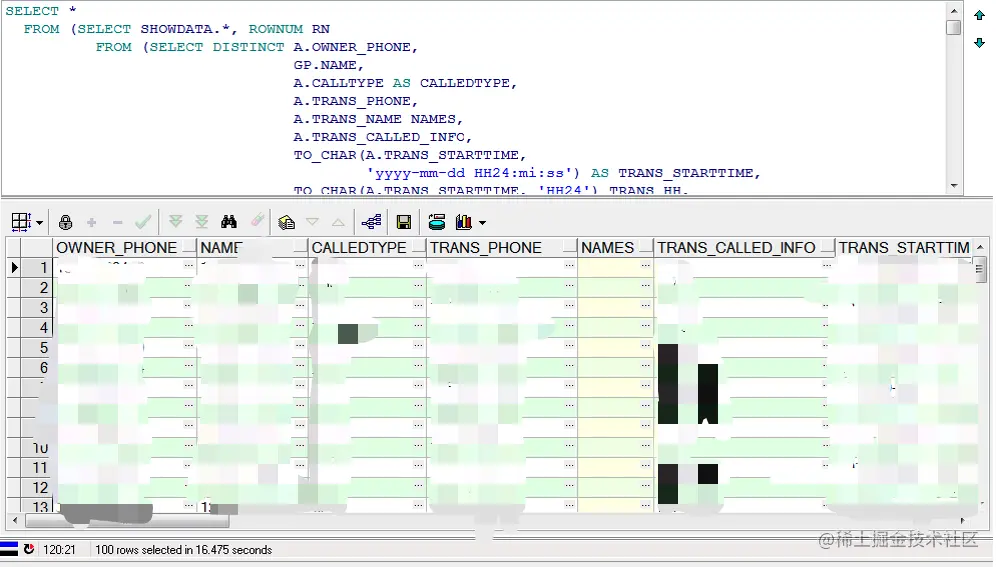Viewport: 996px width, 567px height.
Task: Post changes with the checkmark icon
Action: point(144,222)
